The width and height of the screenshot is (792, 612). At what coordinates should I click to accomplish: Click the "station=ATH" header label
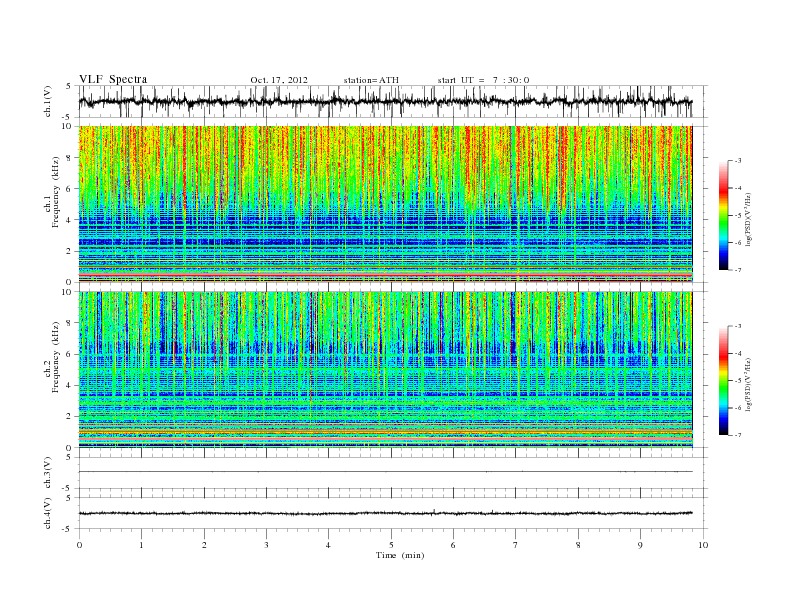pyautogui.click(x=371, y=80)
